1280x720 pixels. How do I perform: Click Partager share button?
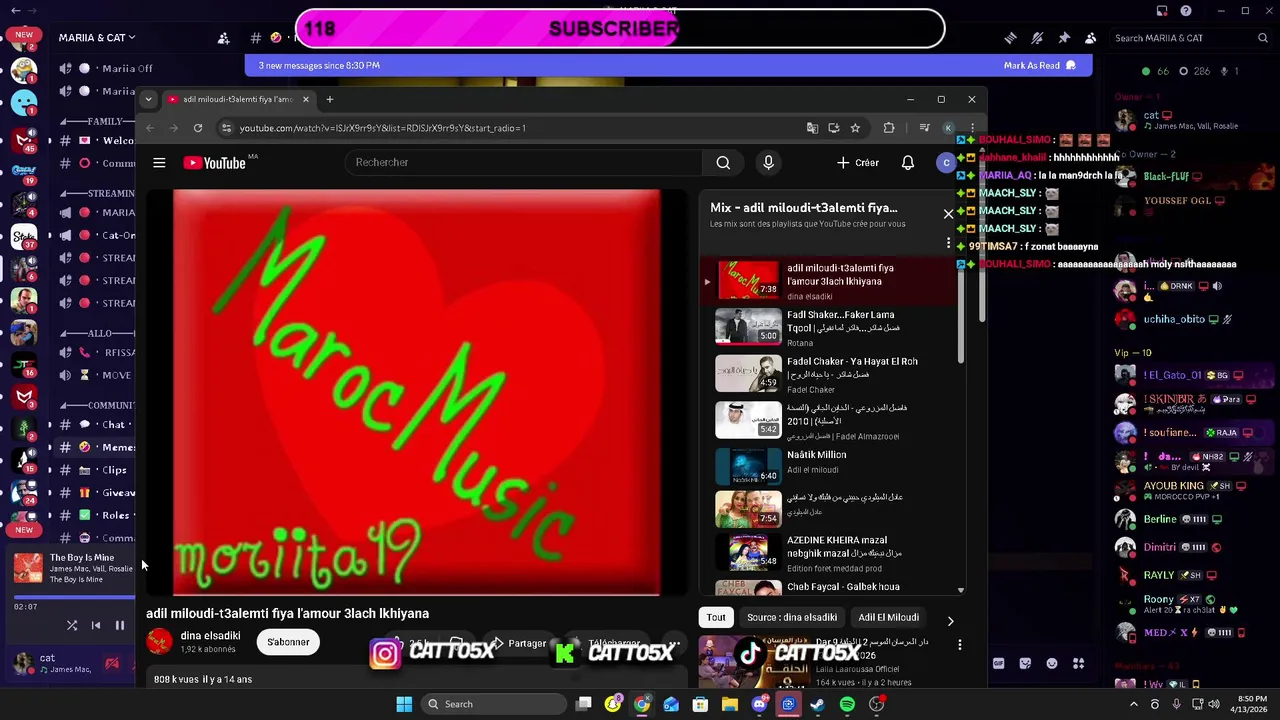[x=518, y=643]
